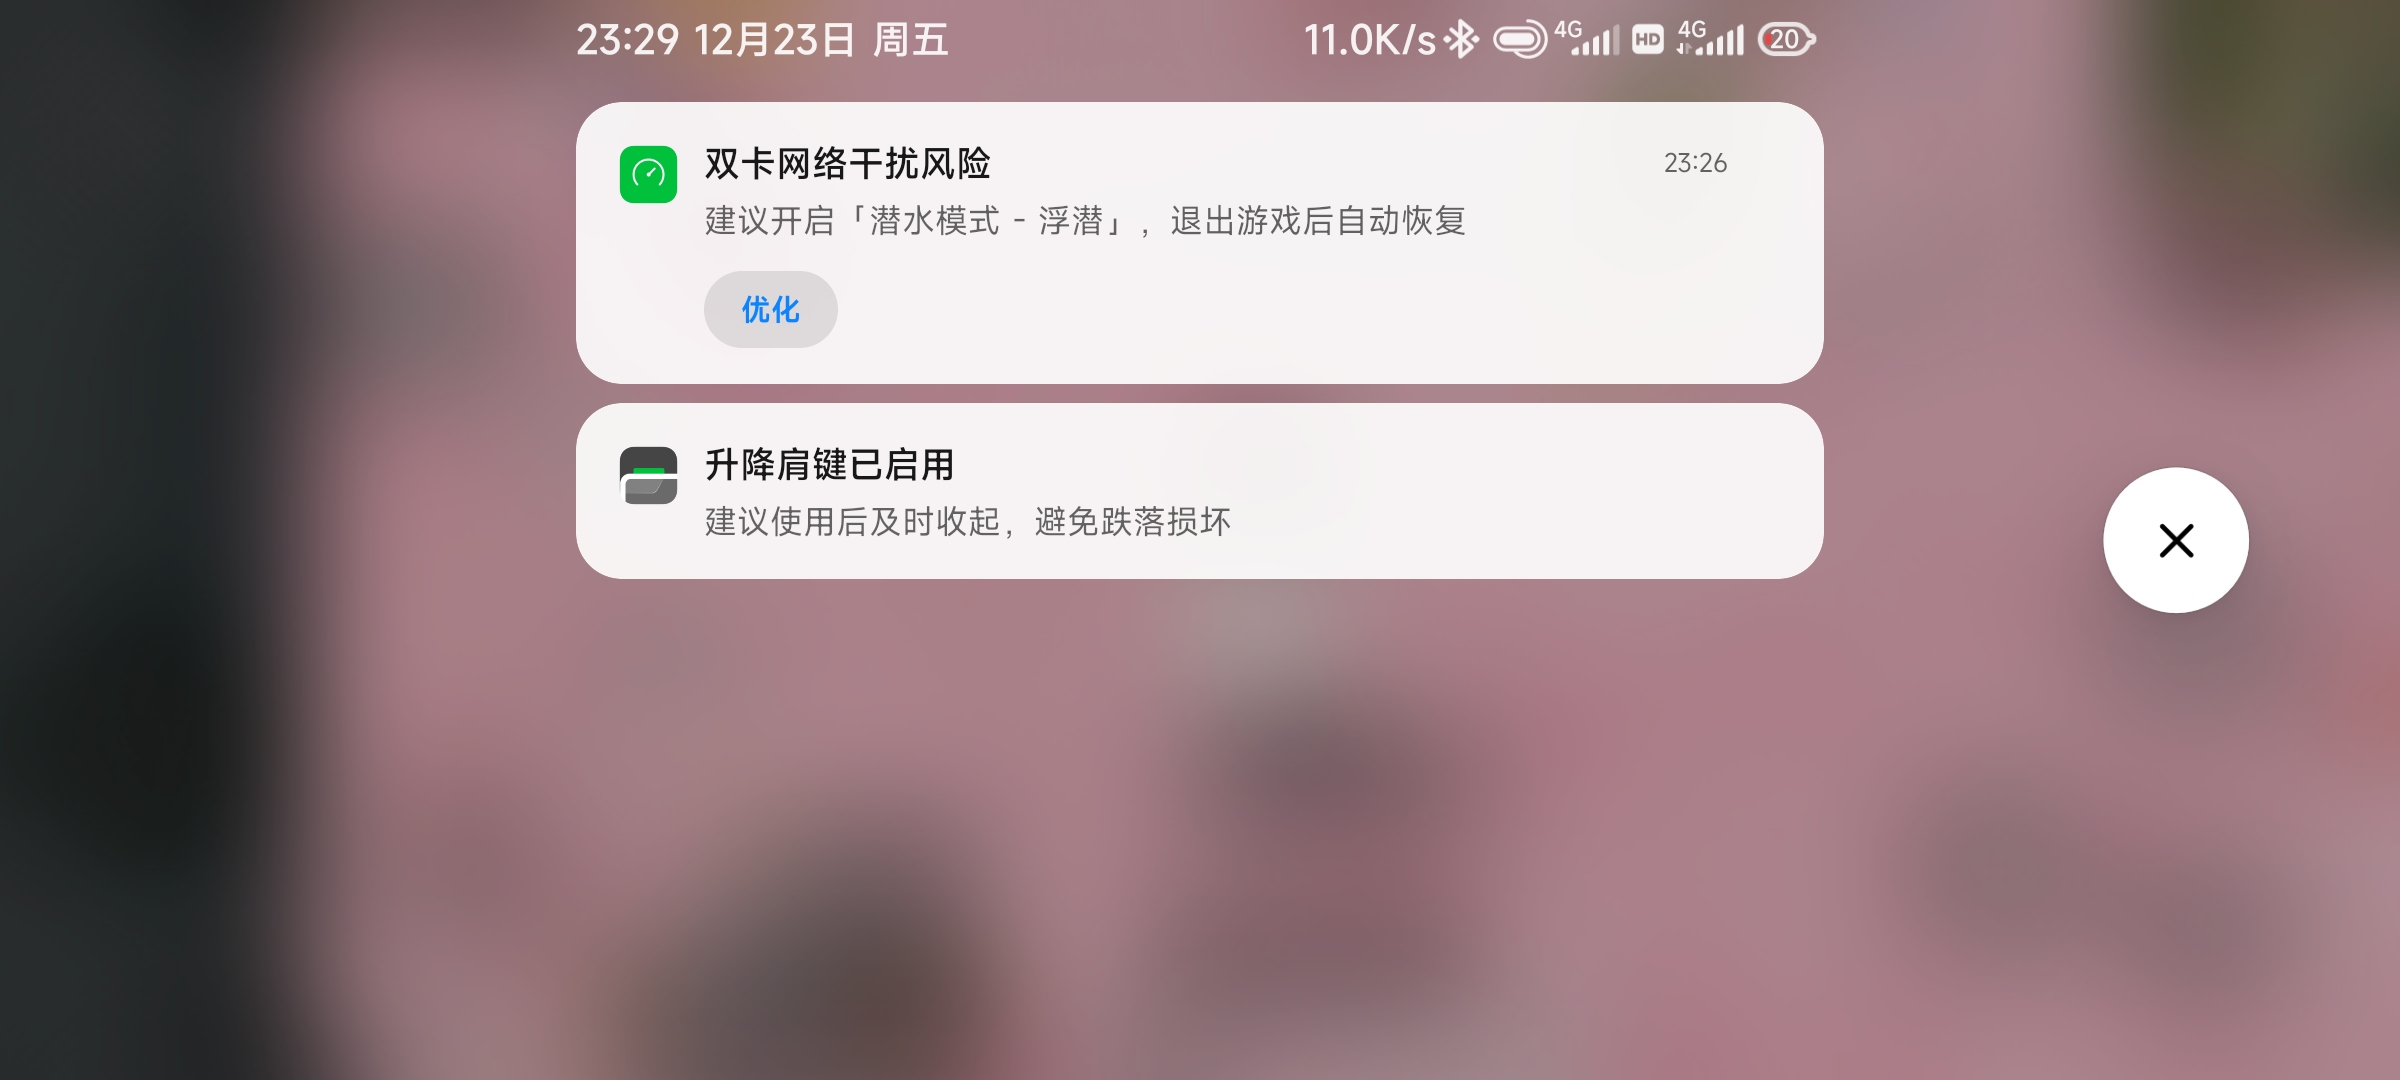Viewport: 2400px width, 1080px height.
Task: Tap the battery level 20 indicator
Action: click(1787, 40)
